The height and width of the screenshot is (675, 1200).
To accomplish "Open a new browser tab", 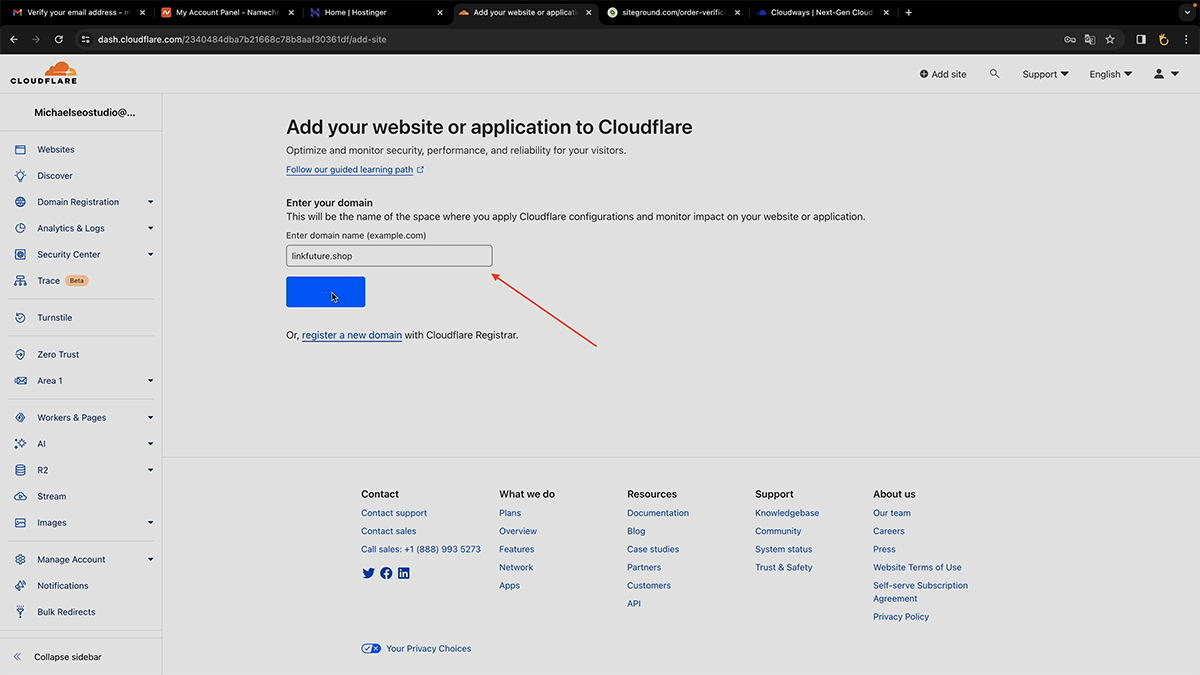I will (x=908, y=12).
